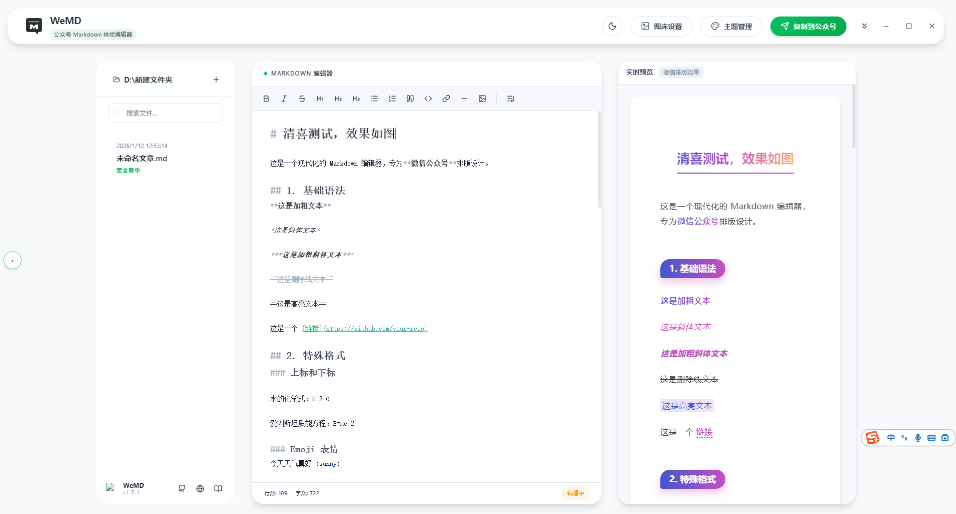Click the strikethrough toolbar icon
This screenshot has height=514, width=956.
(302, 98)
